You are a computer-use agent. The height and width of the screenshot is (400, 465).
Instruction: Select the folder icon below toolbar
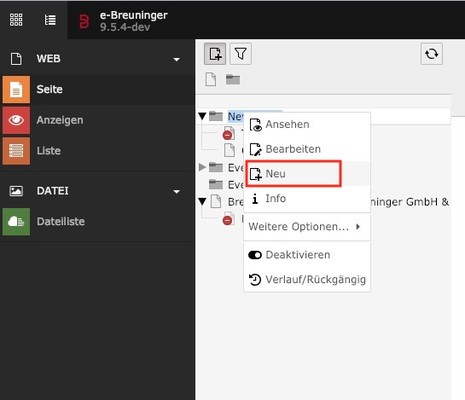click(233, 79)
